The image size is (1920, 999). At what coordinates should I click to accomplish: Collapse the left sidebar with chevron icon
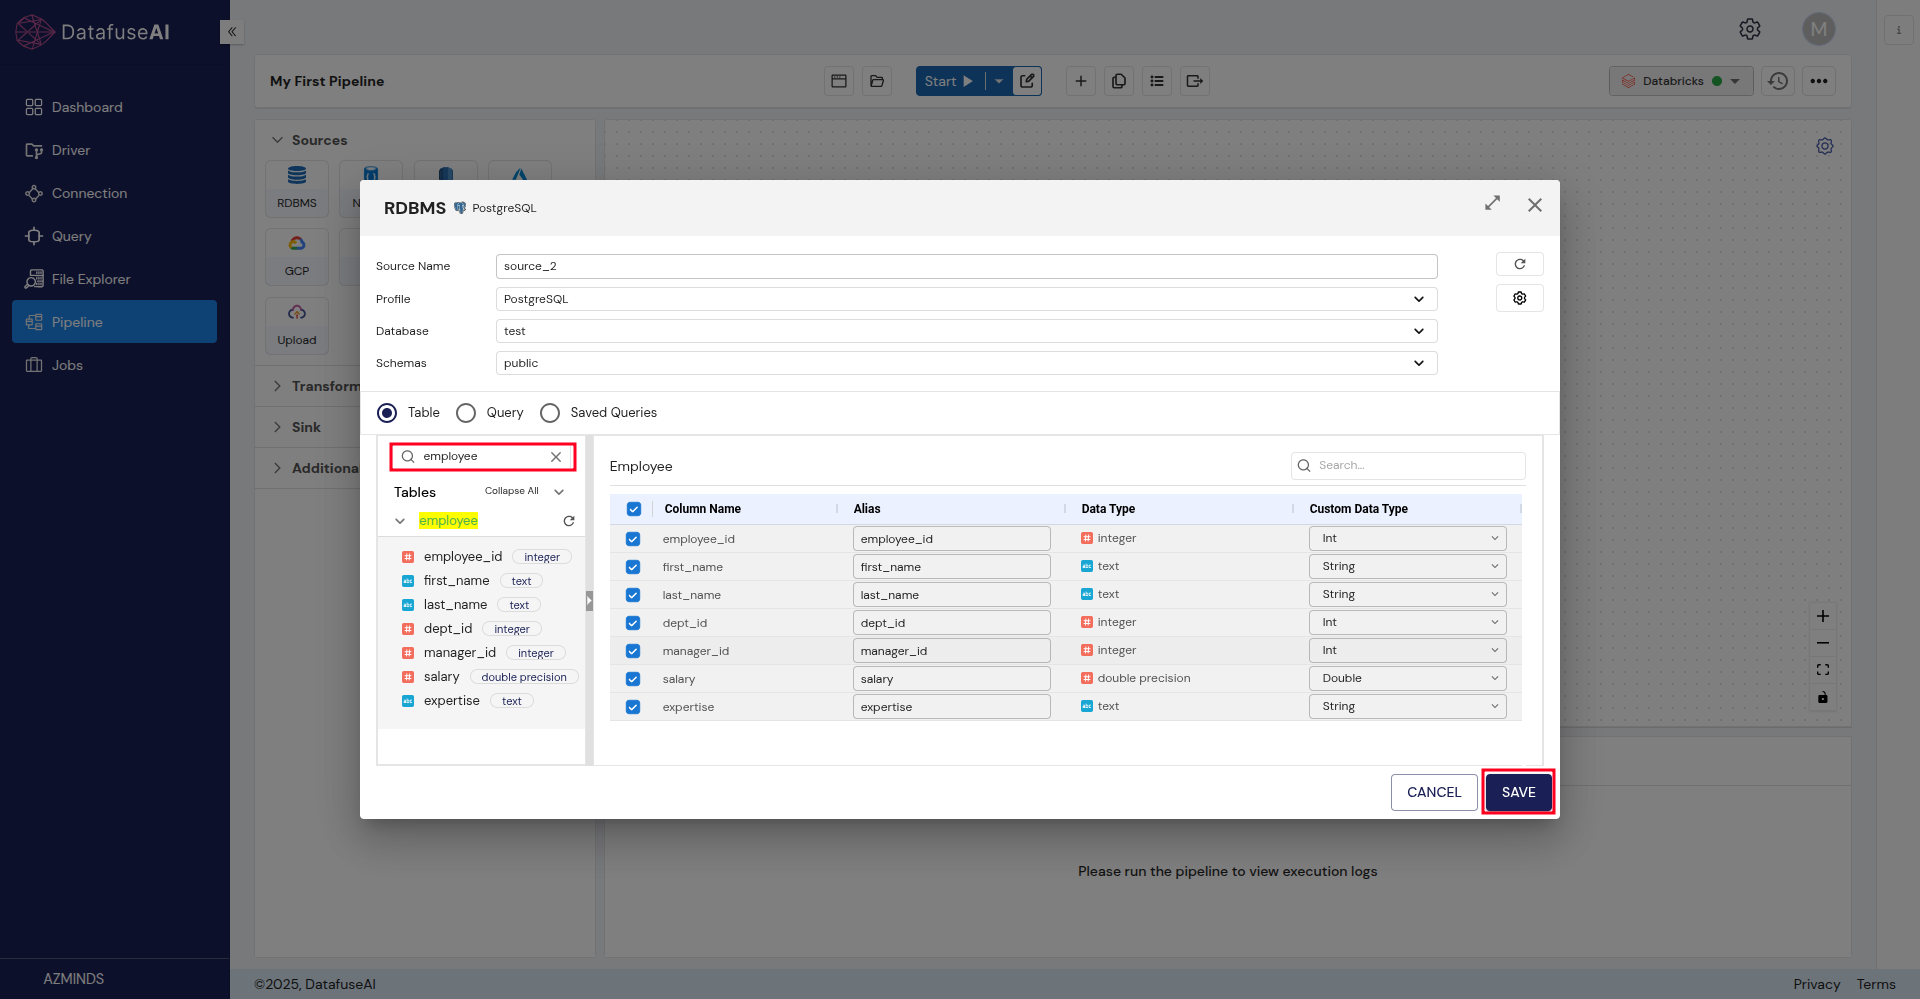coord(232,32)
